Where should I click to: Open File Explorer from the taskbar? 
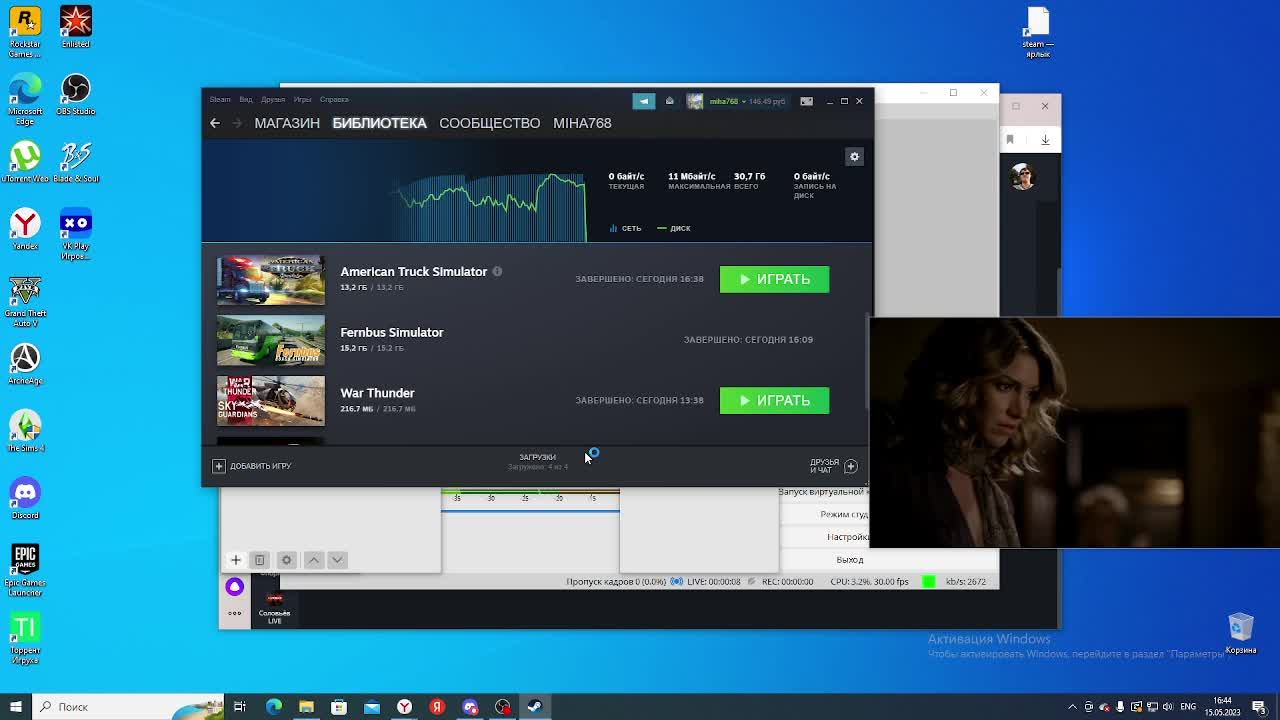(306, 707)
